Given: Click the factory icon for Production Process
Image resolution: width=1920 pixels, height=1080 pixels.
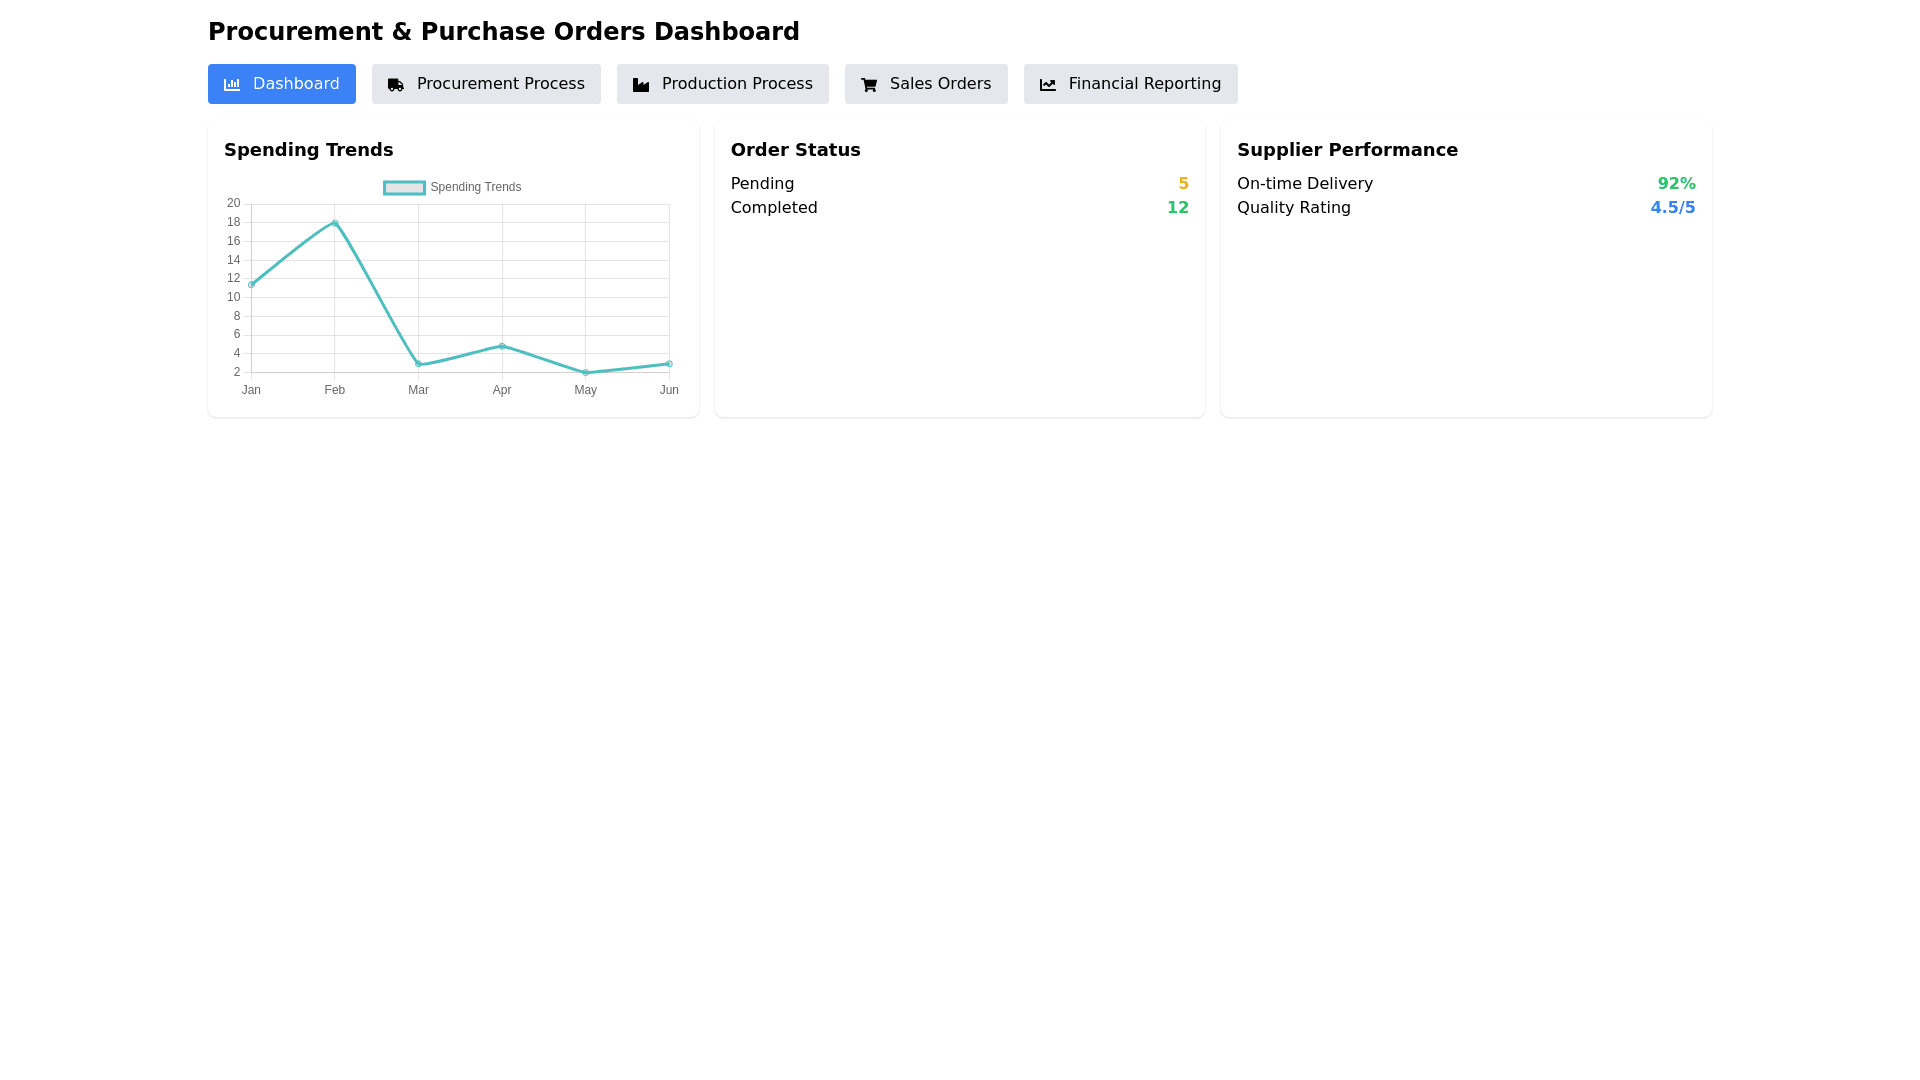Looking at the screenshot, I should click(x=641, y=85).
